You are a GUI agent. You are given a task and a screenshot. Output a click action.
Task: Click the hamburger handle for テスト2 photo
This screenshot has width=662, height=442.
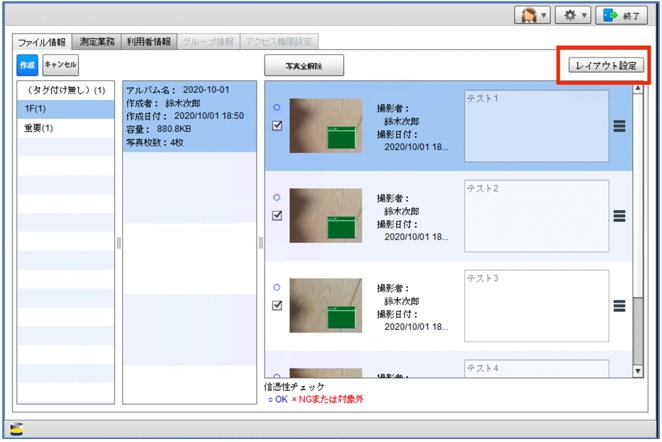(619, 216)
